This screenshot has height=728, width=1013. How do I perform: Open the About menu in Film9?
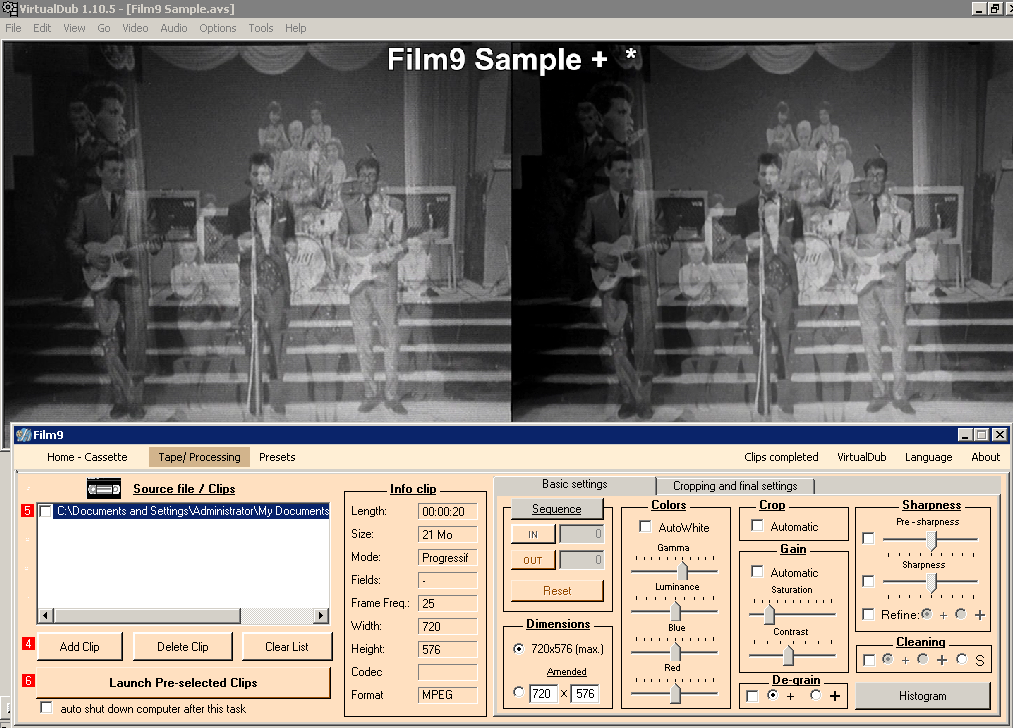985,457
